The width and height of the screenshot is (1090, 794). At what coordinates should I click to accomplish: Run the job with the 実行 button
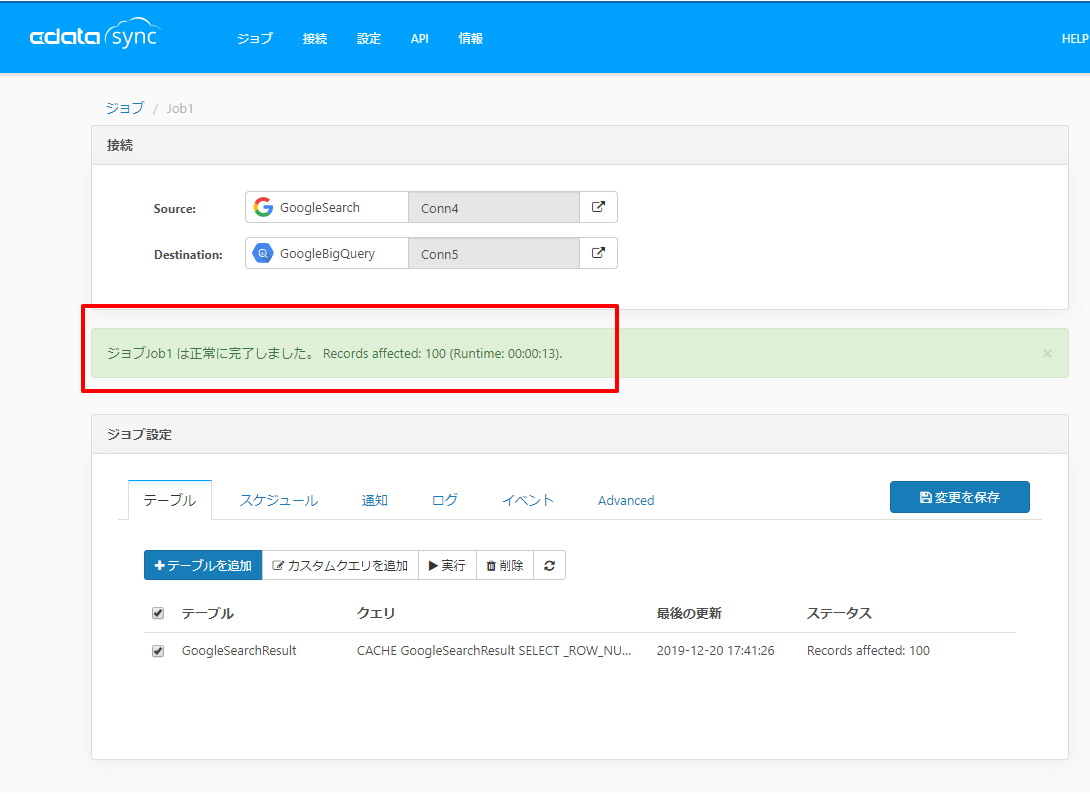point(448,565)
